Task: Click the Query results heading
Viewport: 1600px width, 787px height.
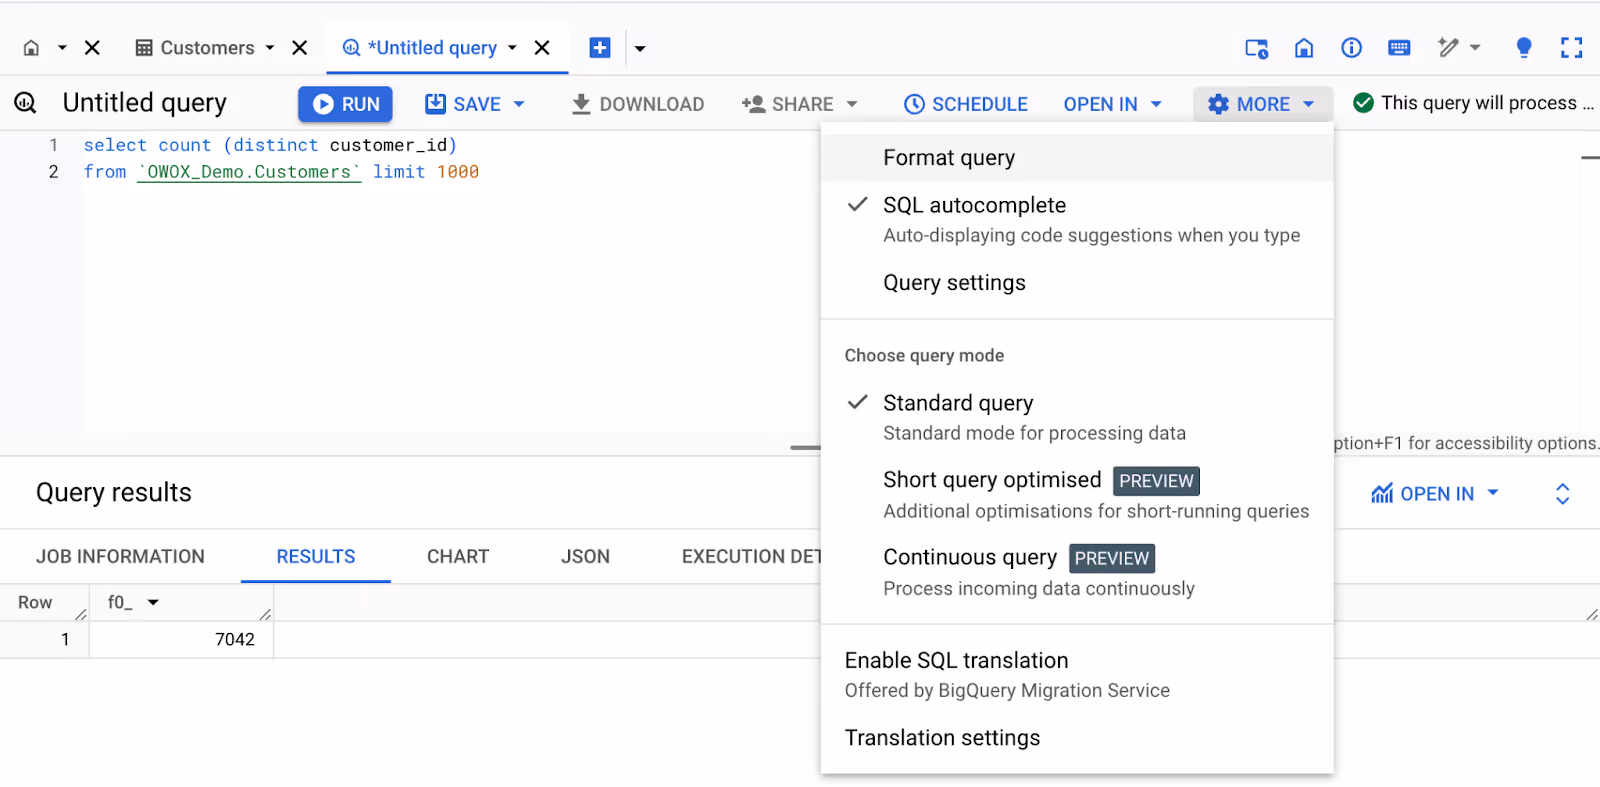Action: (114, 492)
